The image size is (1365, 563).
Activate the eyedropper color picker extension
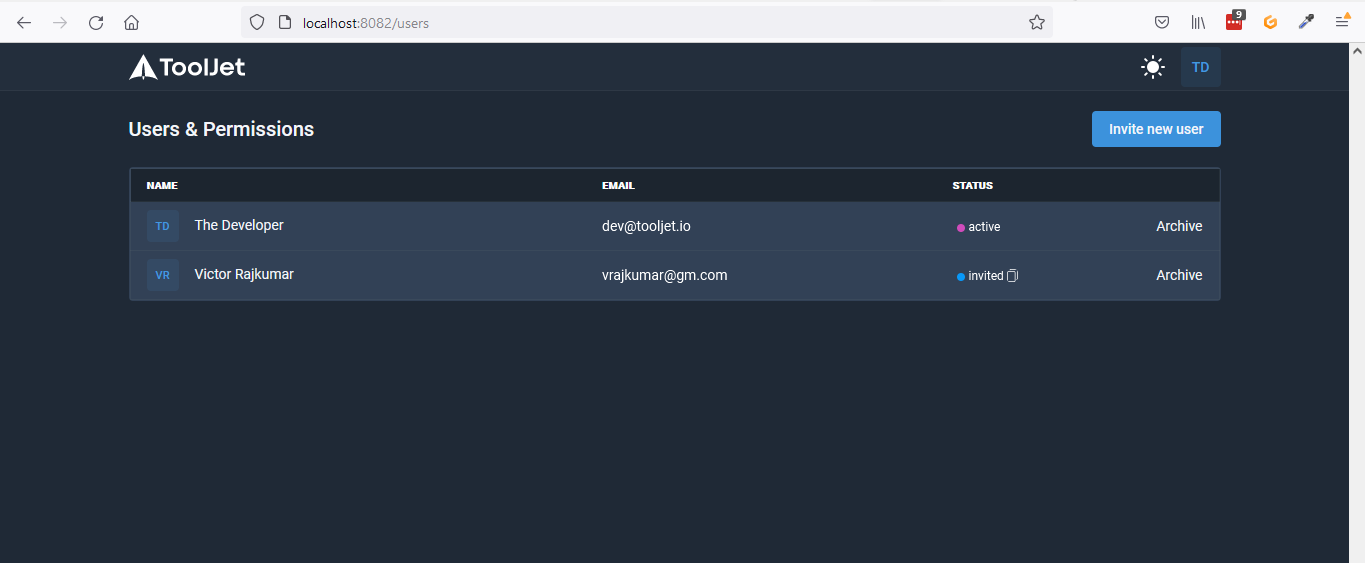(x=1306, y=22)
